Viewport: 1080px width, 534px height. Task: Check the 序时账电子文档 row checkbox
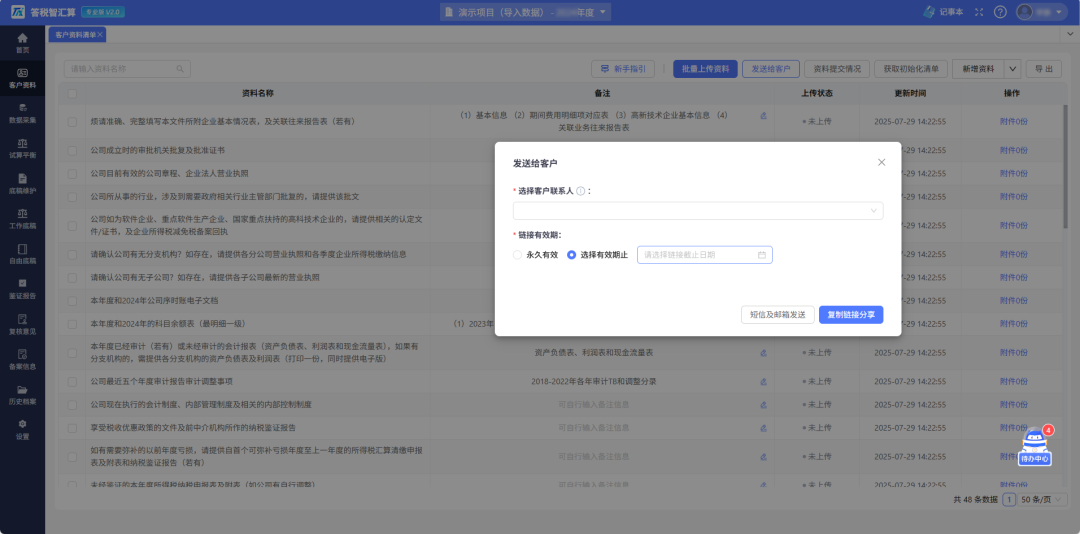[x=72, y=300]
